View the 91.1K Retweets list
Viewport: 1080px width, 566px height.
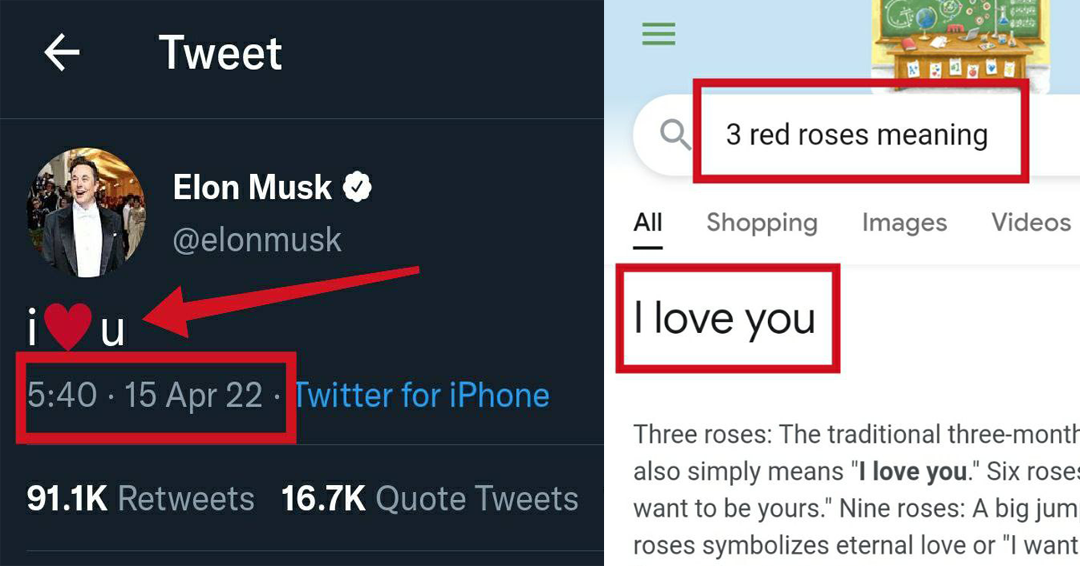coord(140,498)
